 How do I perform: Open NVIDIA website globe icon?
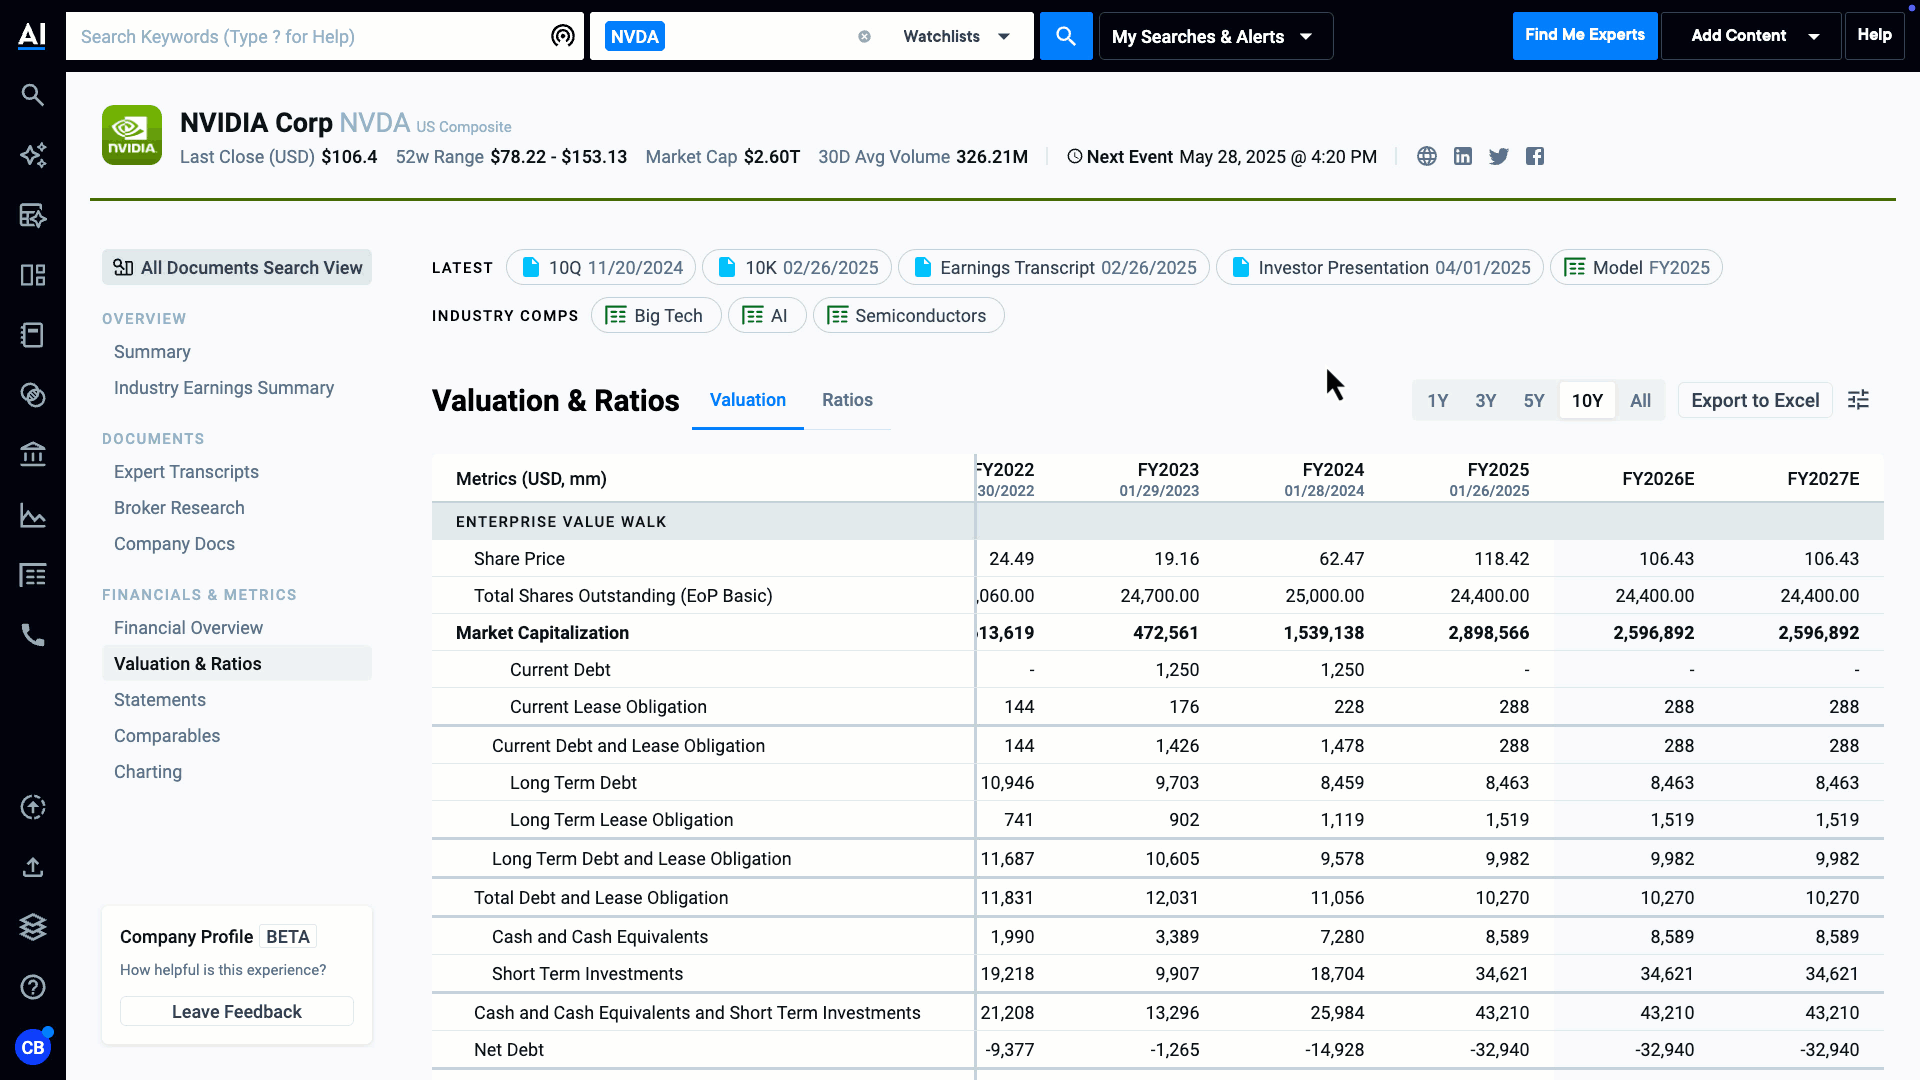coord(1427,156)
